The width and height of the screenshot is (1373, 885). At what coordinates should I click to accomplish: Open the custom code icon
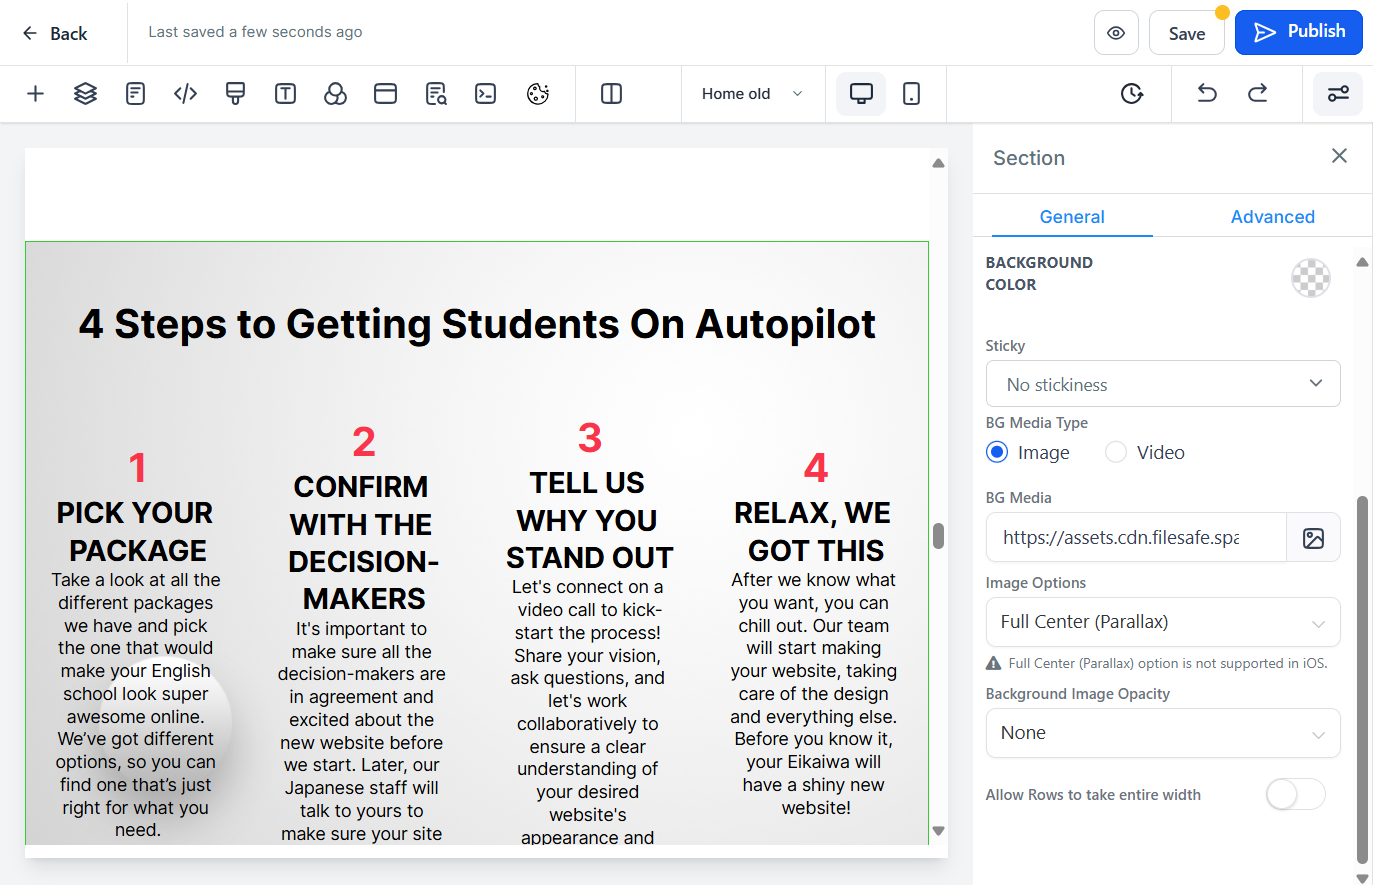[185, 94]
